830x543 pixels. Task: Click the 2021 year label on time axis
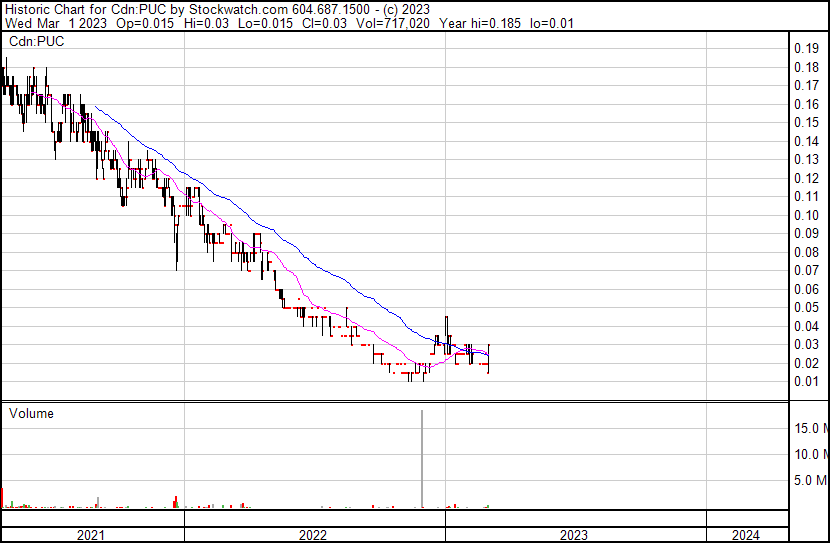[x=91, y=535]
